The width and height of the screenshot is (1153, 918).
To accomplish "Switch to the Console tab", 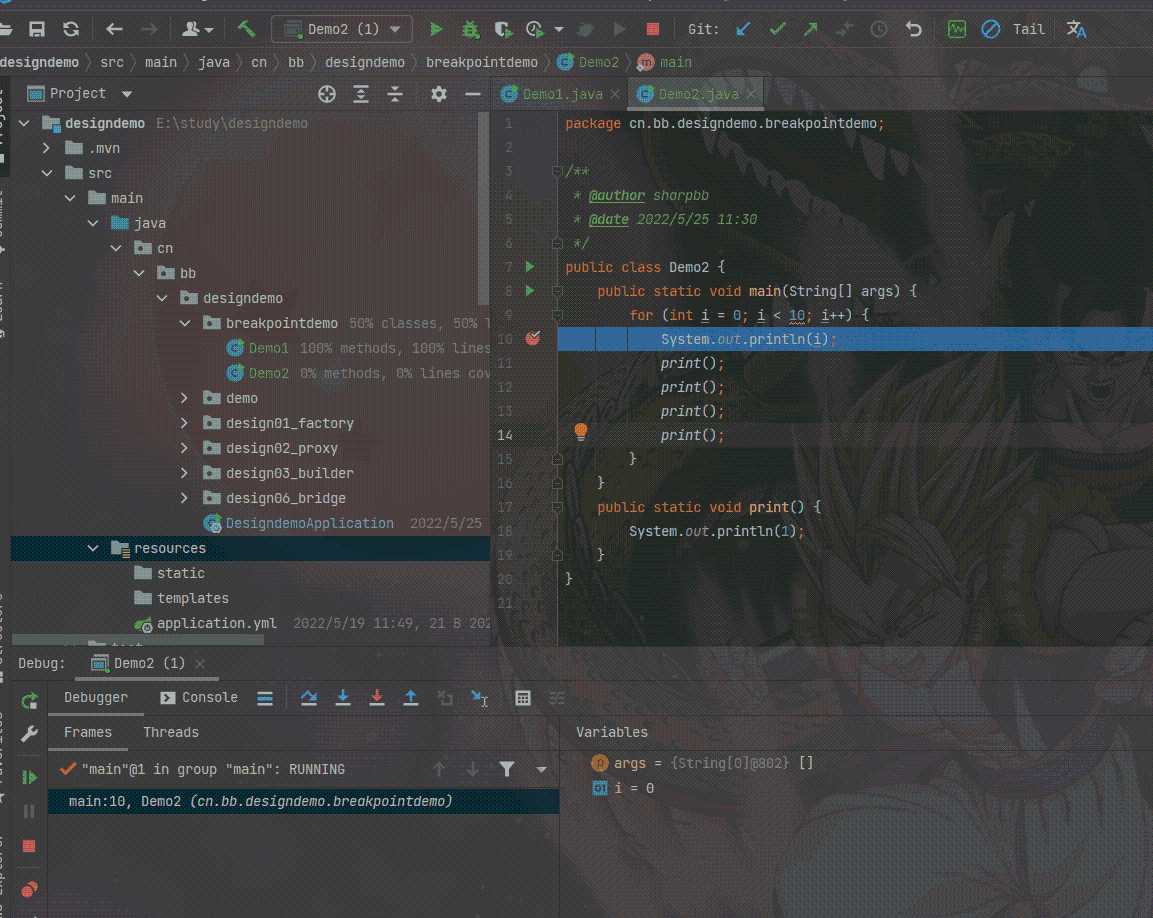I will (199, 697).
